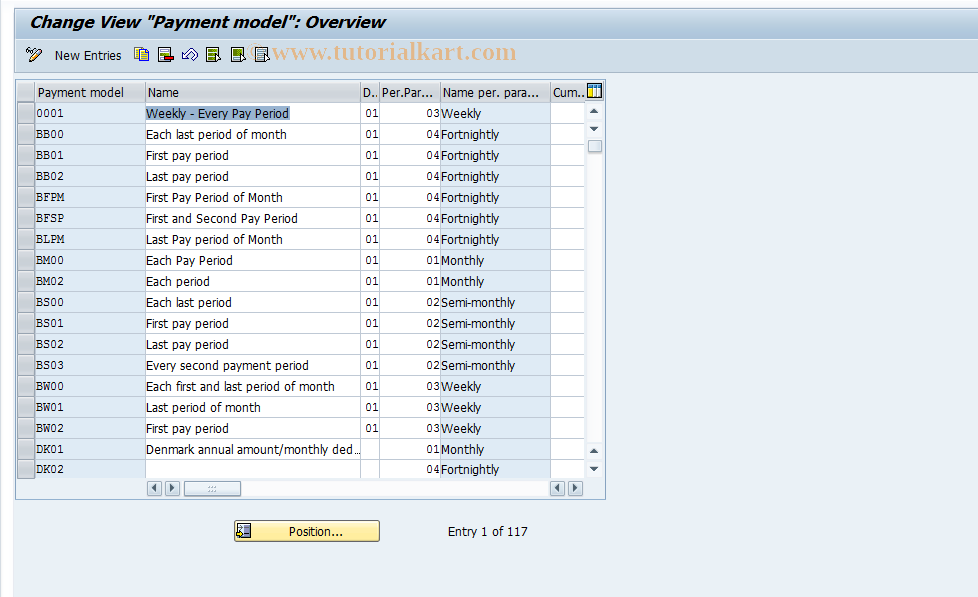Click 'Last Pay period of Month' name field
This screenshot has height=597, width=978.
pyautogui.click(x=253, y=239)
